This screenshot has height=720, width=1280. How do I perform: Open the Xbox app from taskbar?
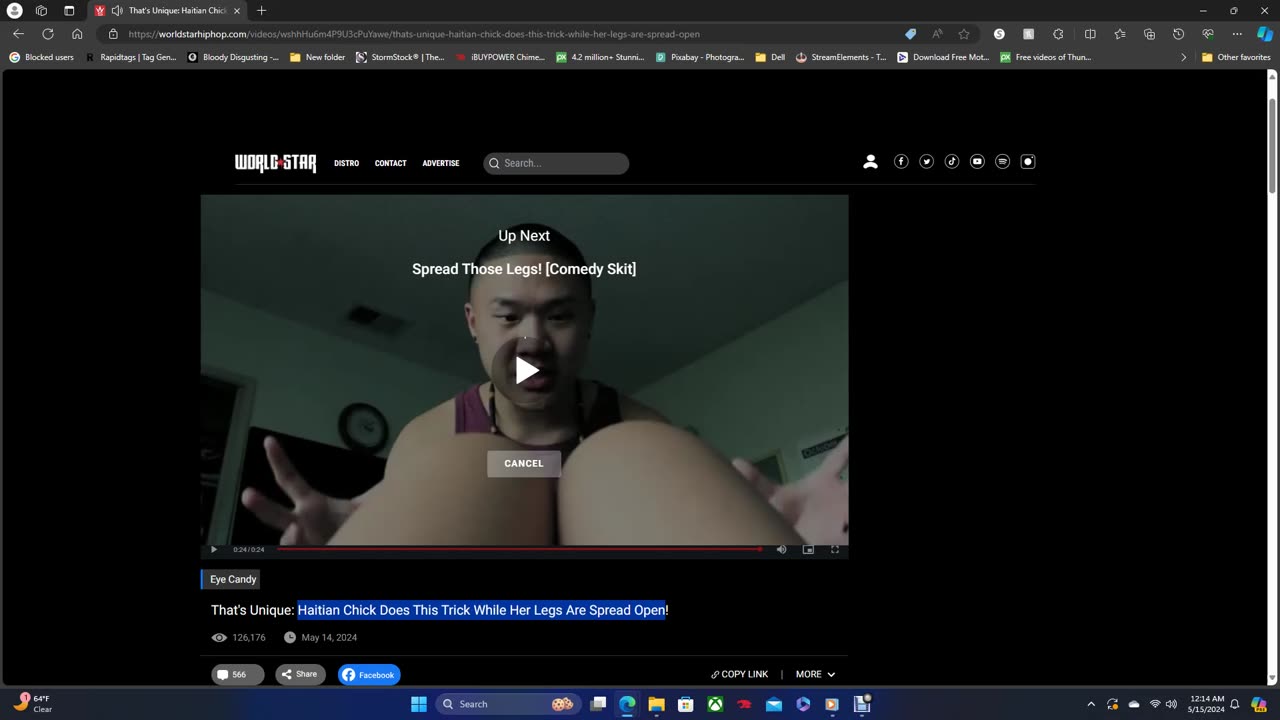click(x=715, y=704)
